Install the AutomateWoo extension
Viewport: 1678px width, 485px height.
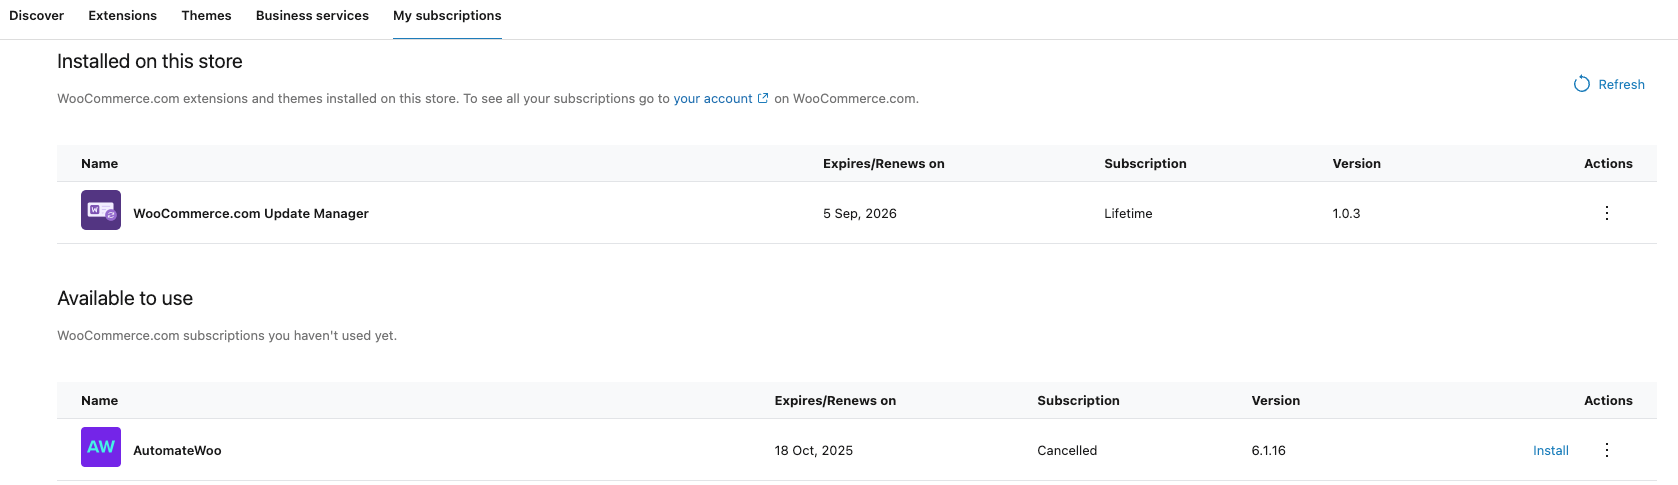[x=1551, y=451]
